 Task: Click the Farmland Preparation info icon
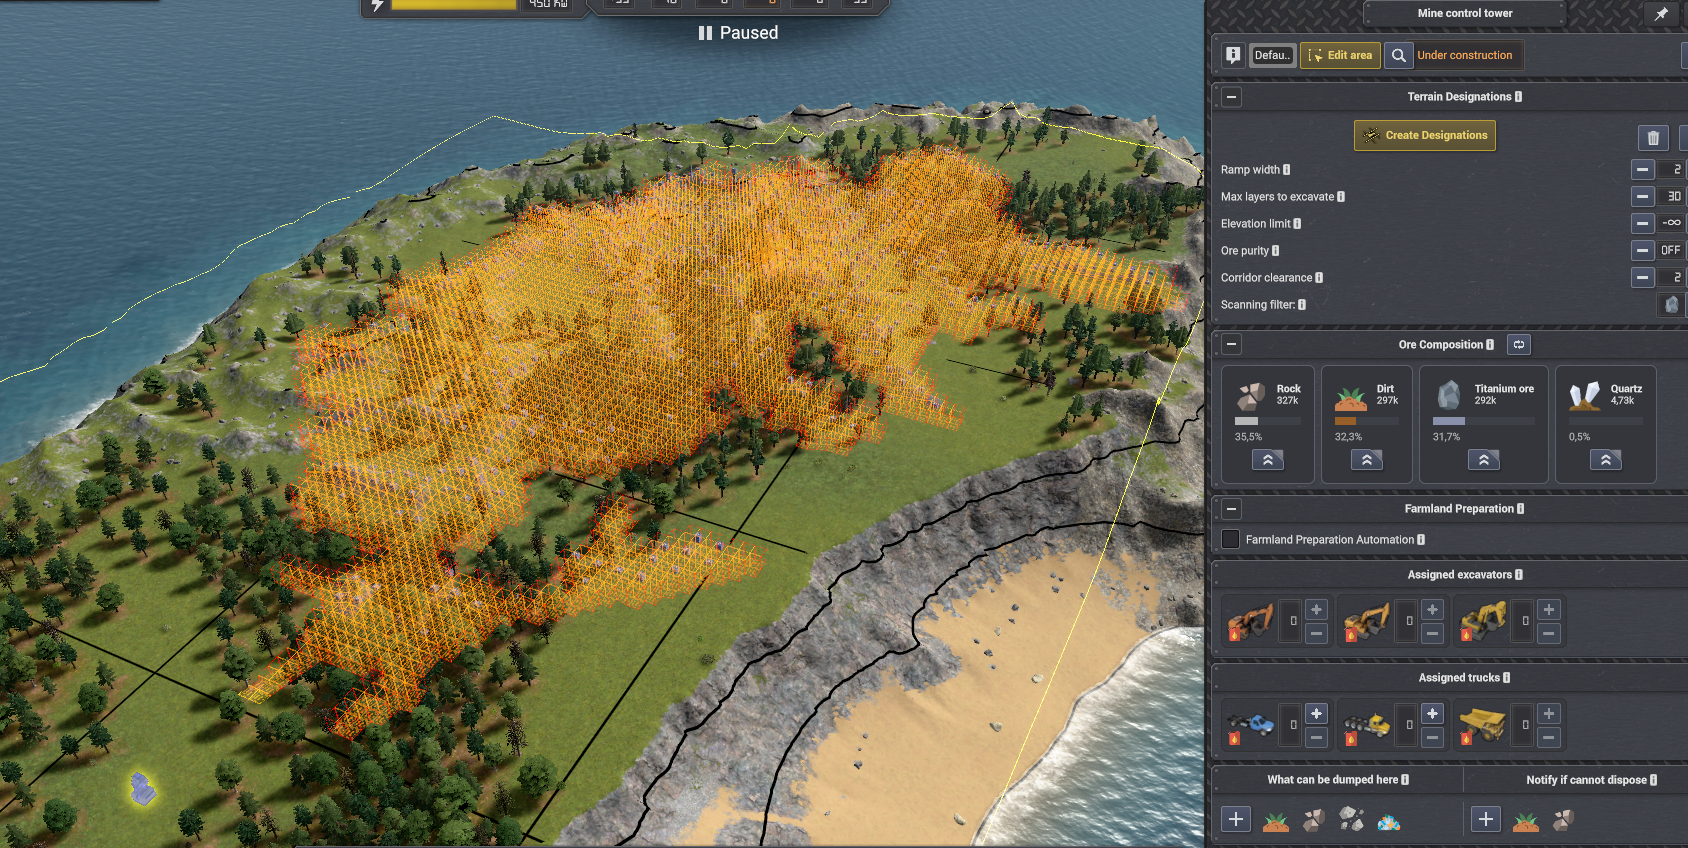coord(1520,509)
